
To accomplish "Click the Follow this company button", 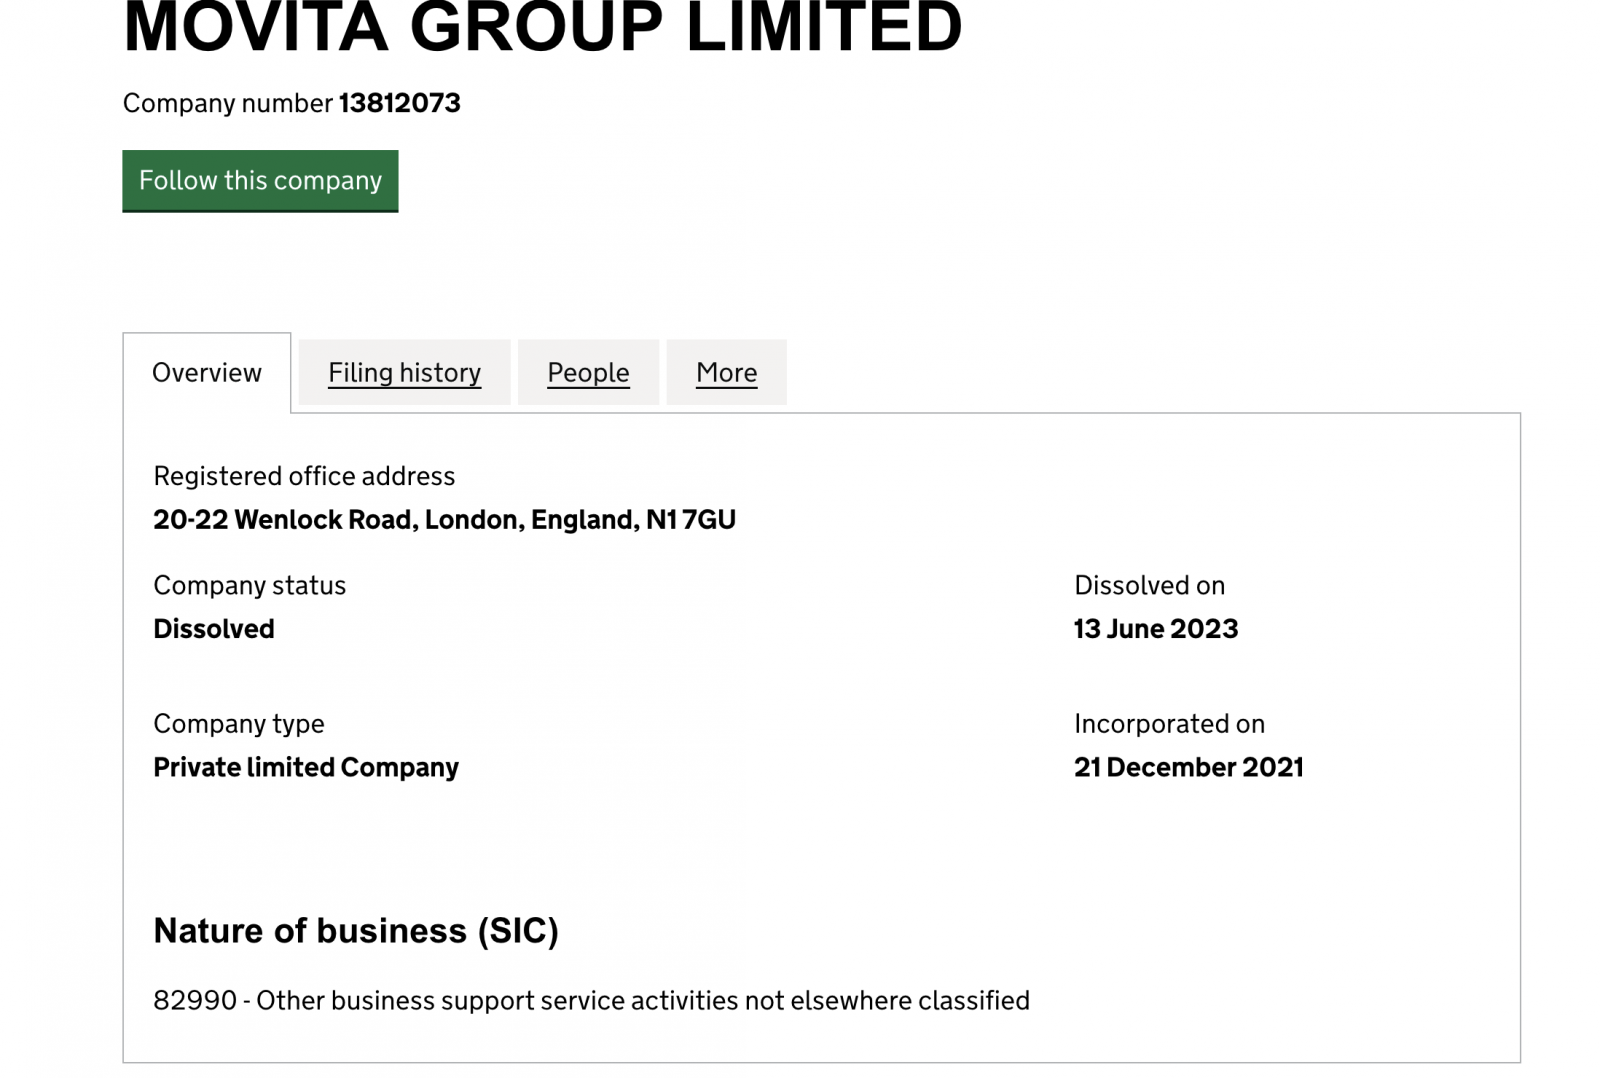I will click(x=260, y=181).
